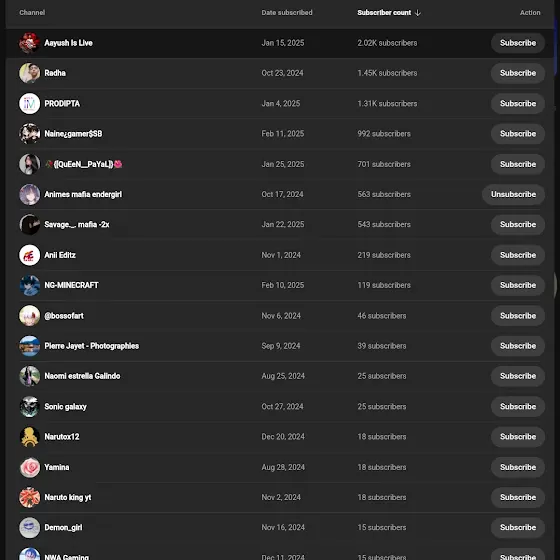The width and height of the screenshot is (560, 560).
Task: Open Naruto king yt avatar
Action: coord(29,497)
